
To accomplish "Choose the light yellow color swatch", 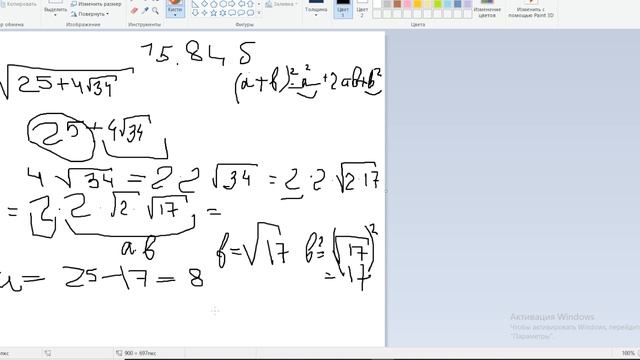I will tap(428, 4).
